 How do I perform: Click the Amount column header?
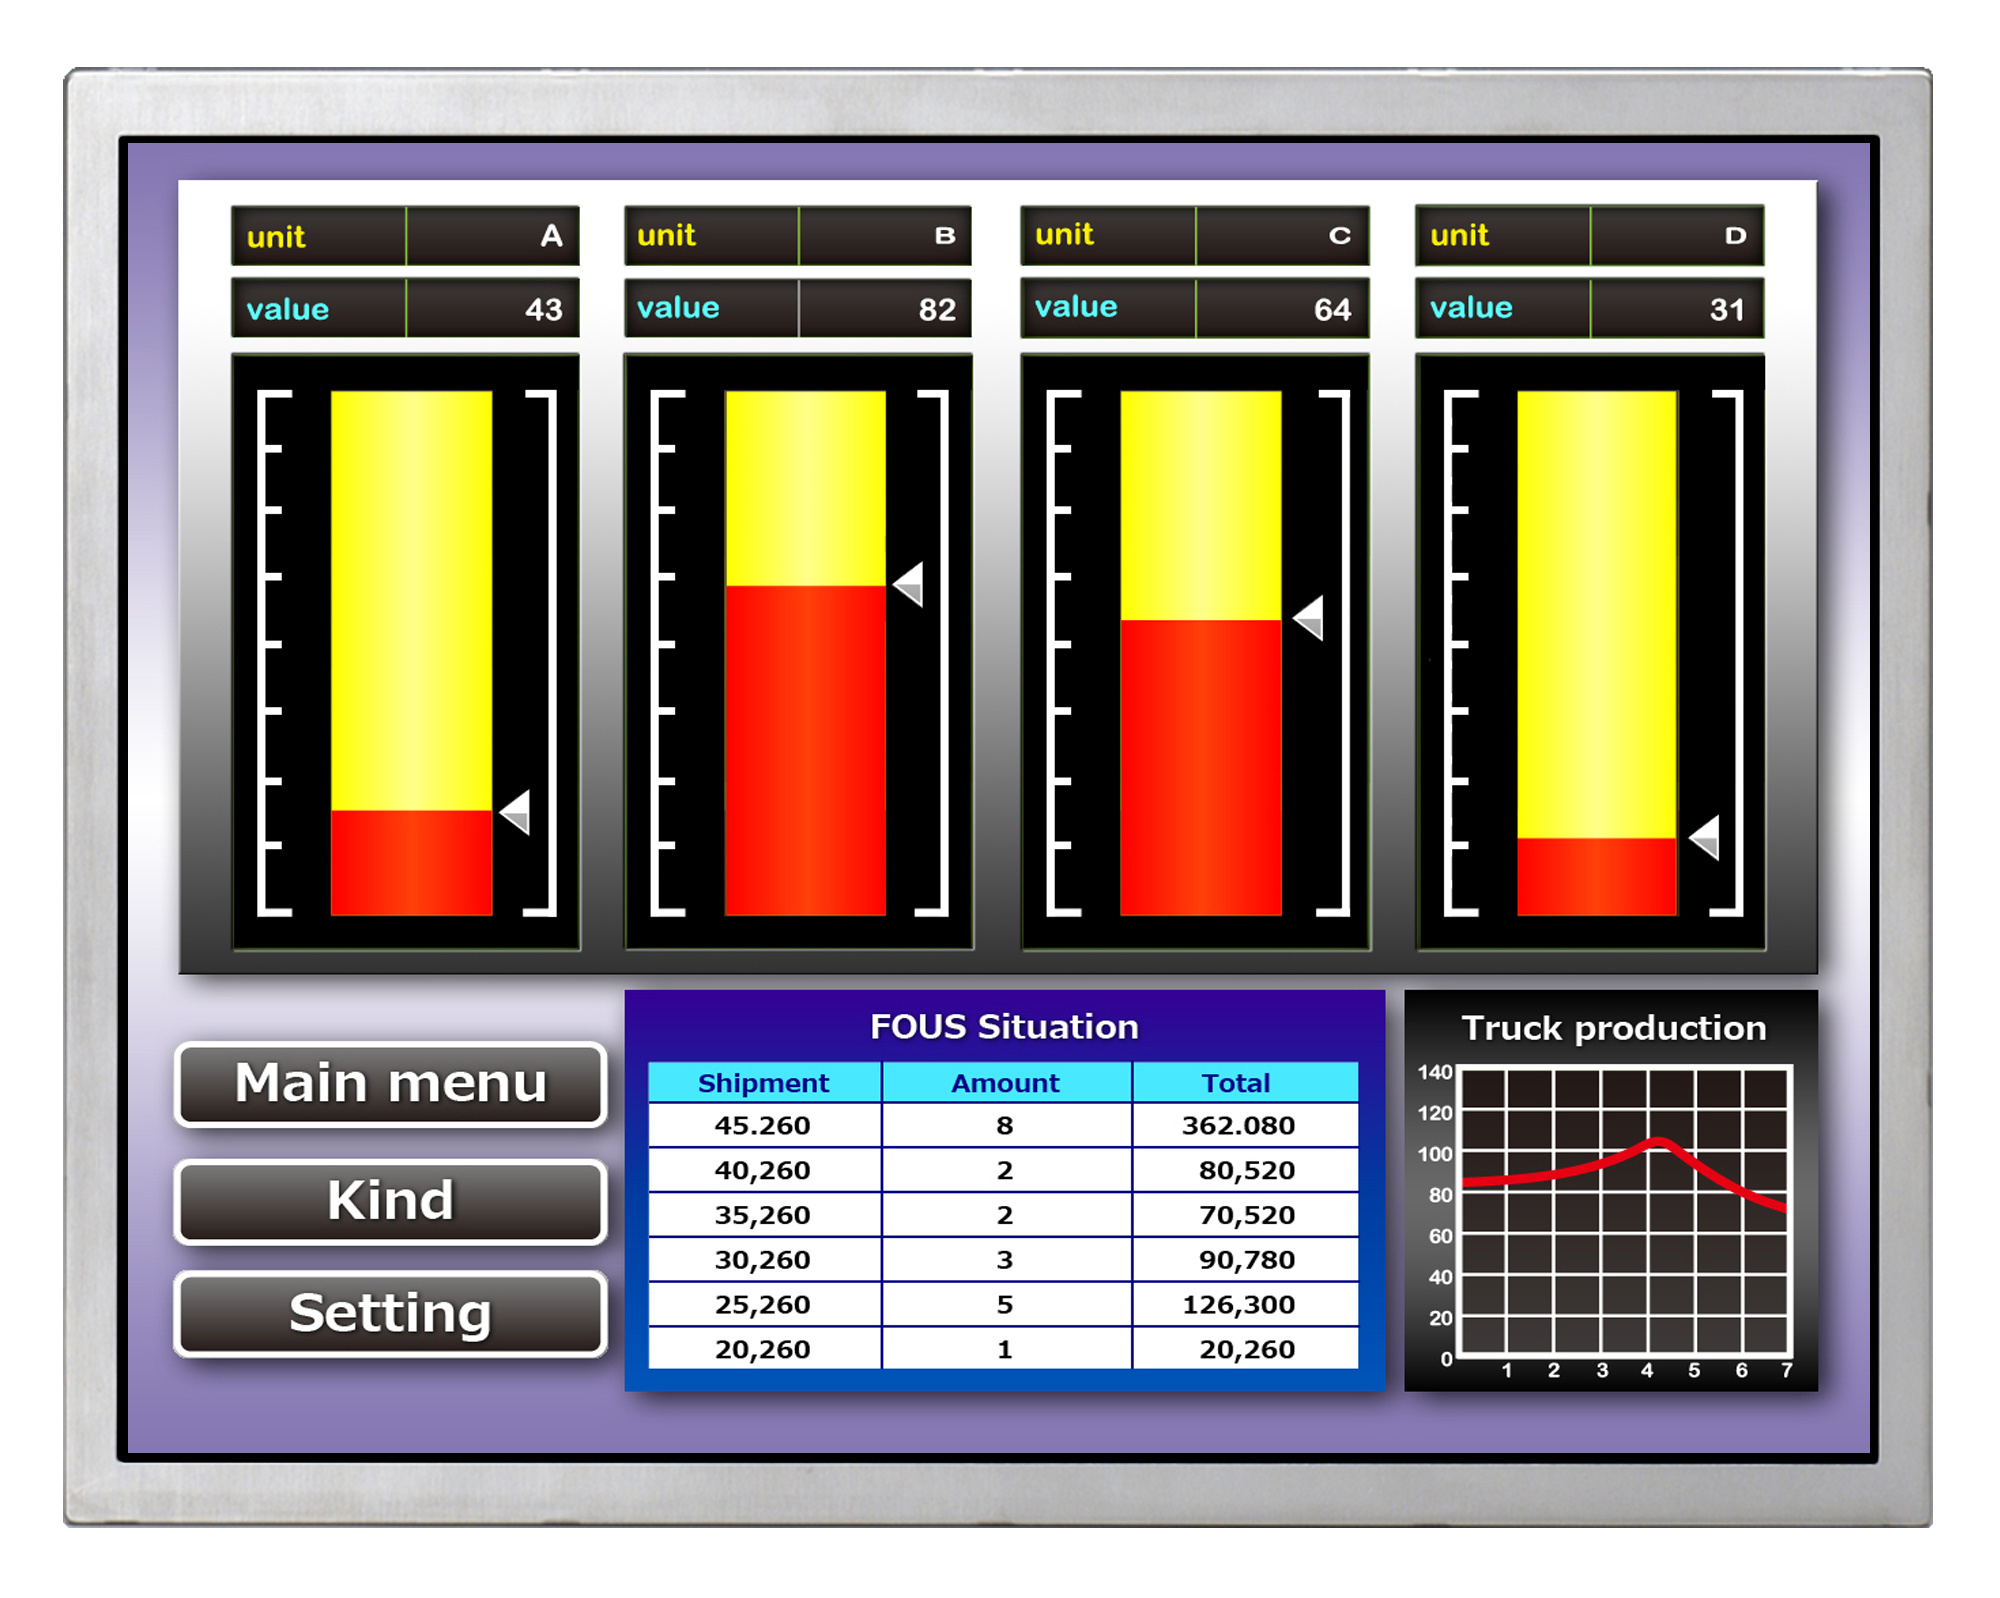(x=1005, y=1083)
